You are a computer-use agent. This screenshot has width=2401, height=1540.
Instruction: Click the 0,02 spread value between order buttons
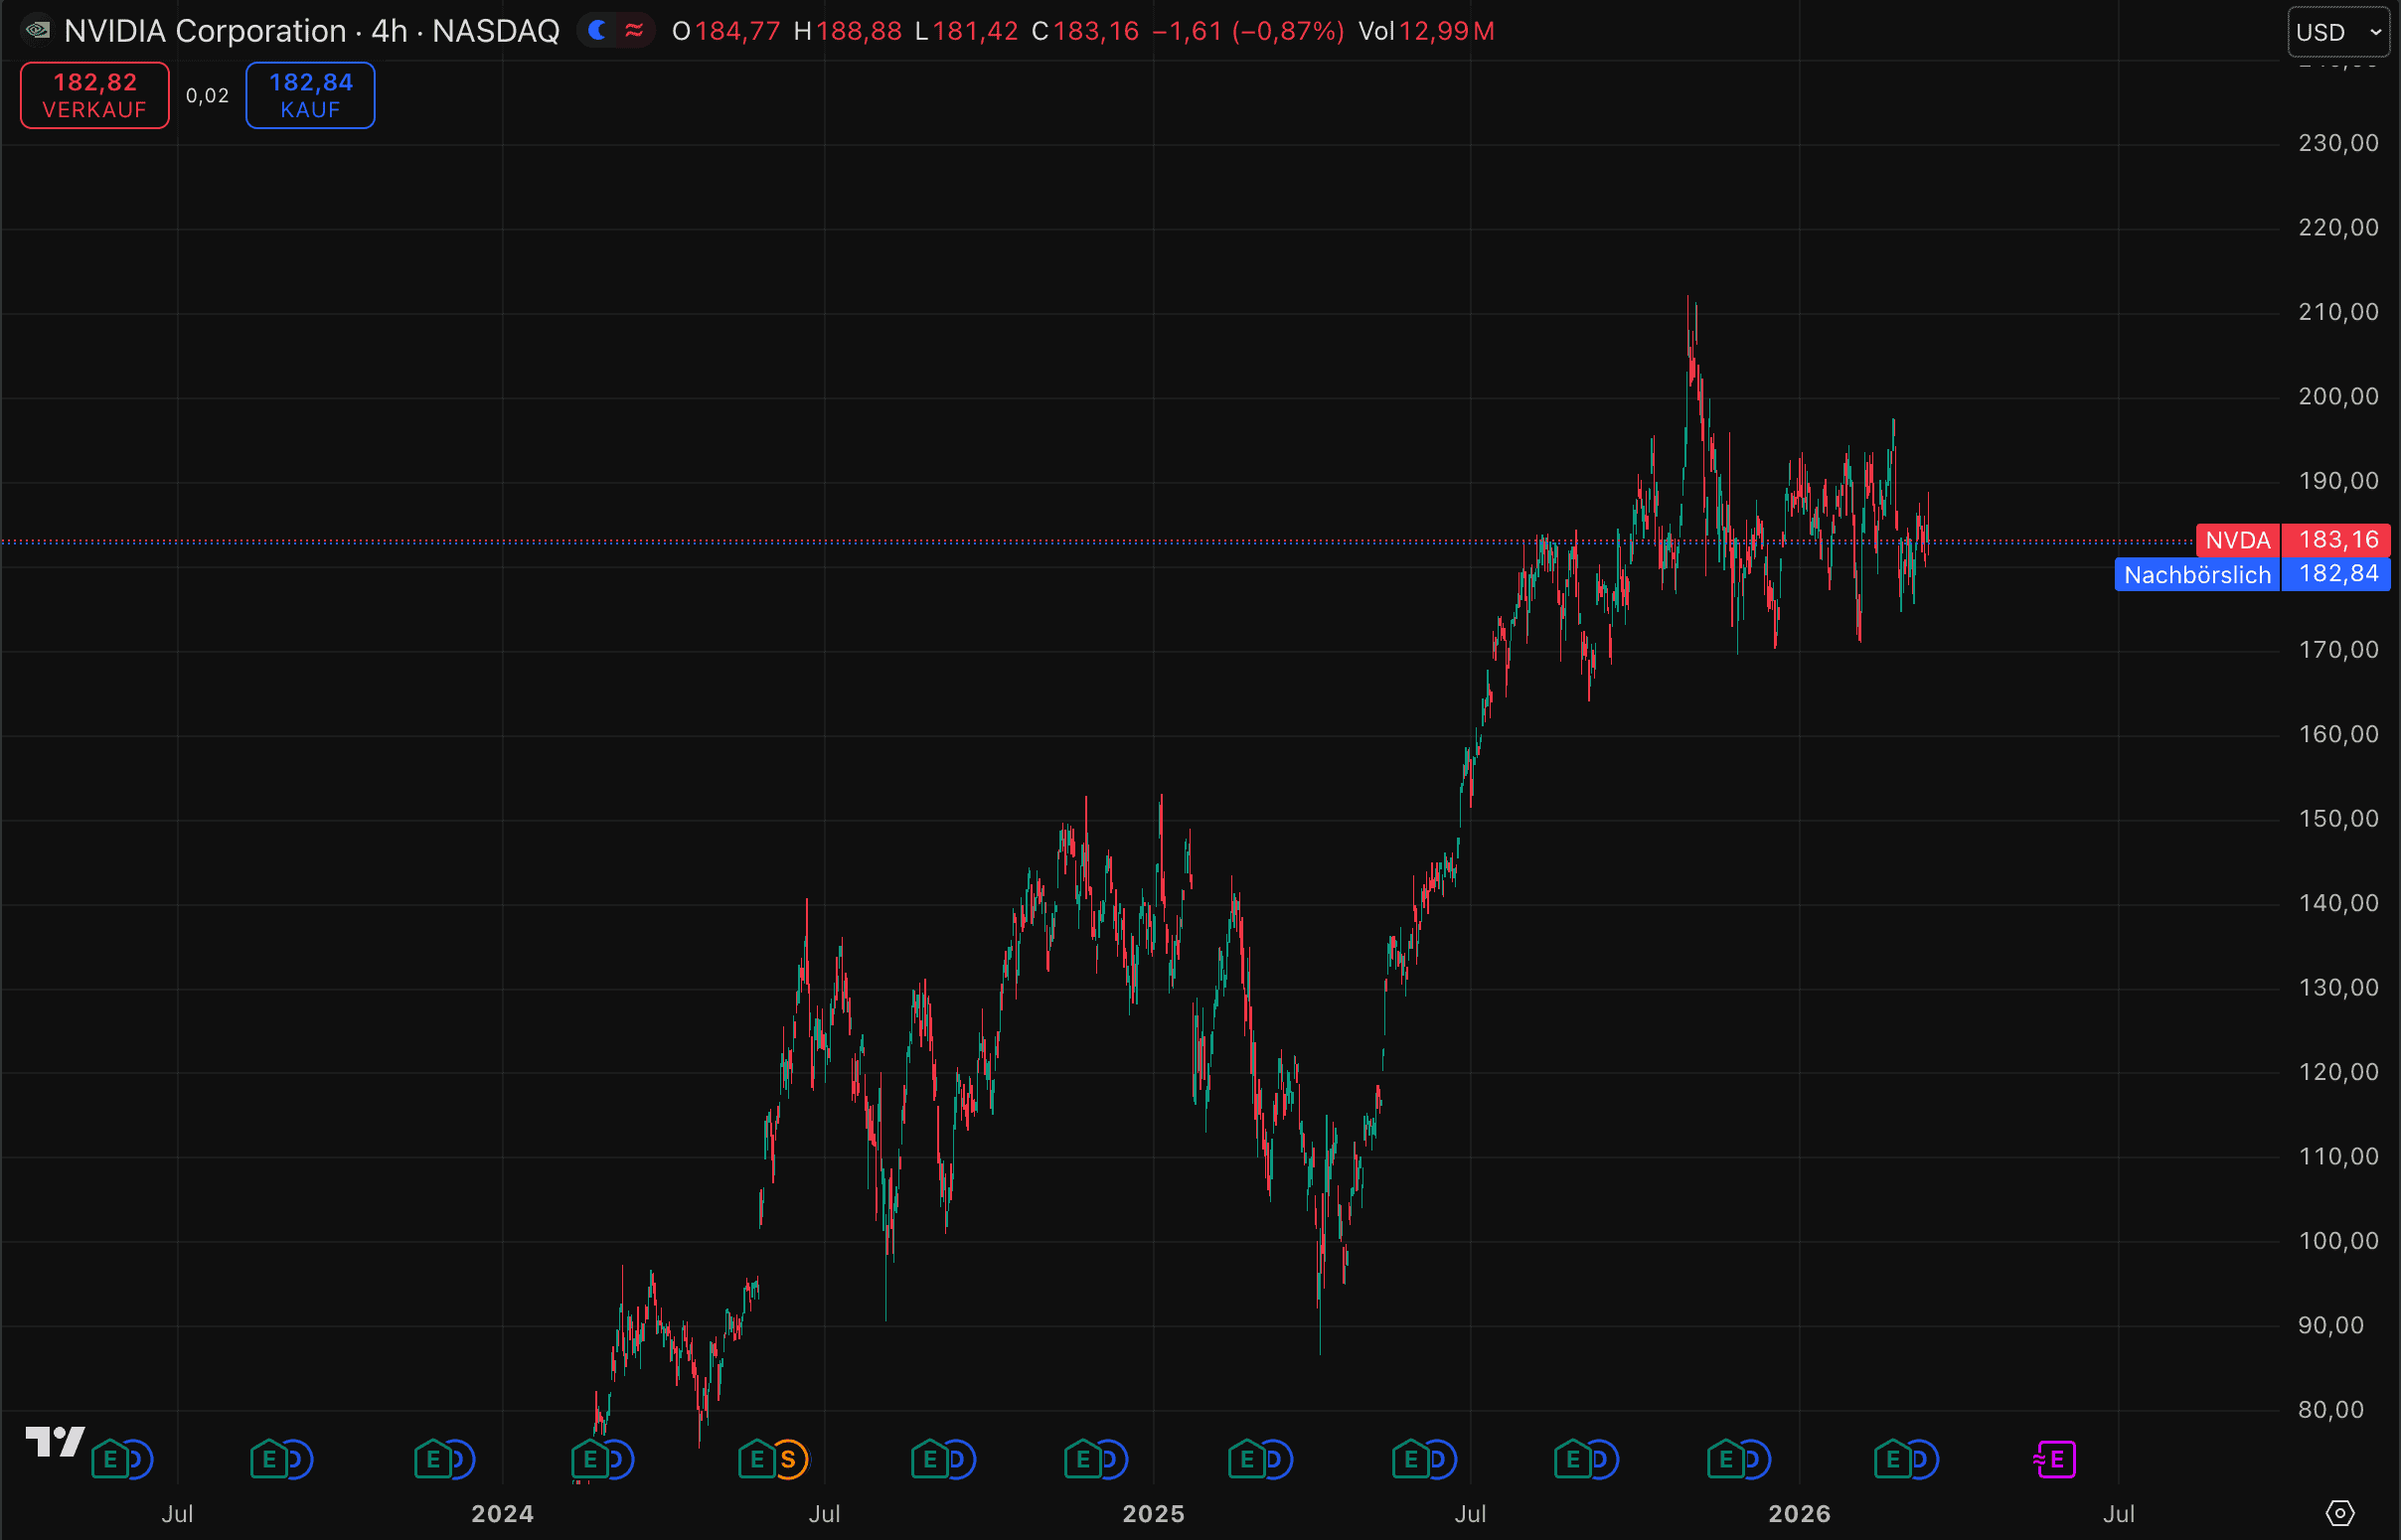point(207,96)
